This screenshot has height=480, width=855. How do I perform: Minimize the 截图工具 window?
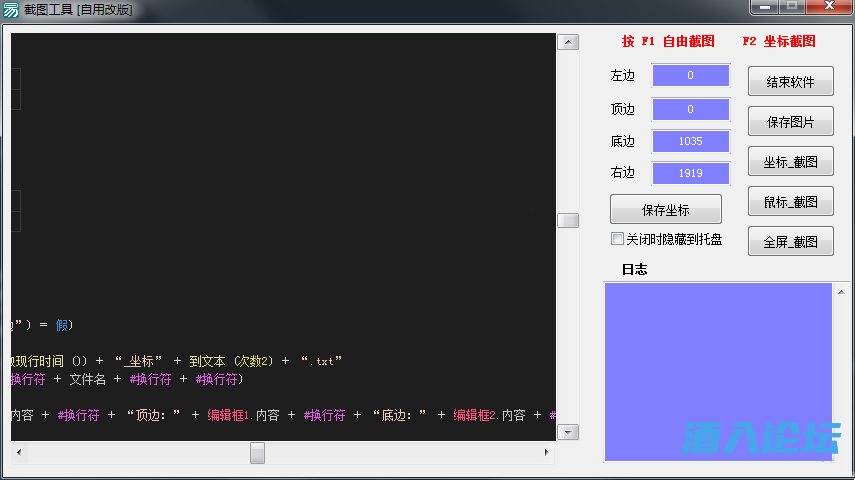(766, 8)
